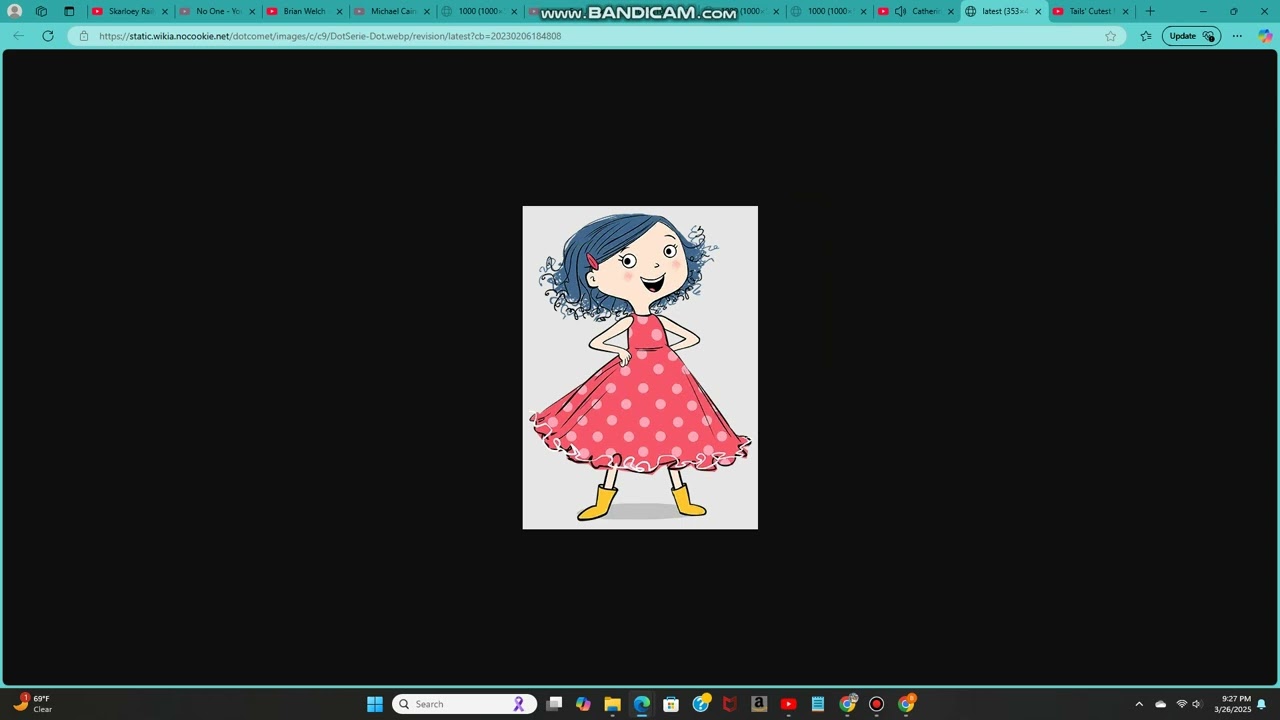Mute the Catherine tab via speaker icon
The height and width of the screenshot is (720, 1280).
pyautogui.click(x=901, y=11)
